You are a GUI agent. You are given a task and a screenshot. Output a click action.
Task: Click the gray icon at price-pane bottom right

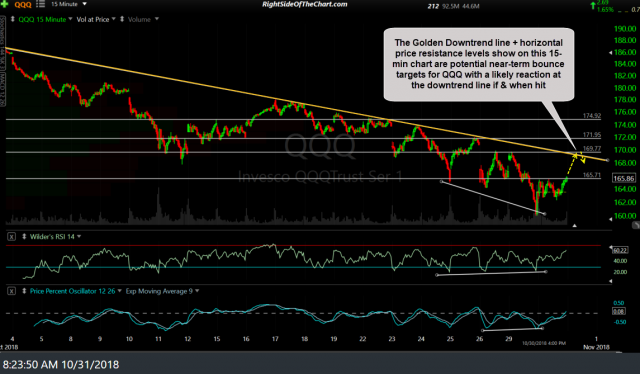[636, 225]
